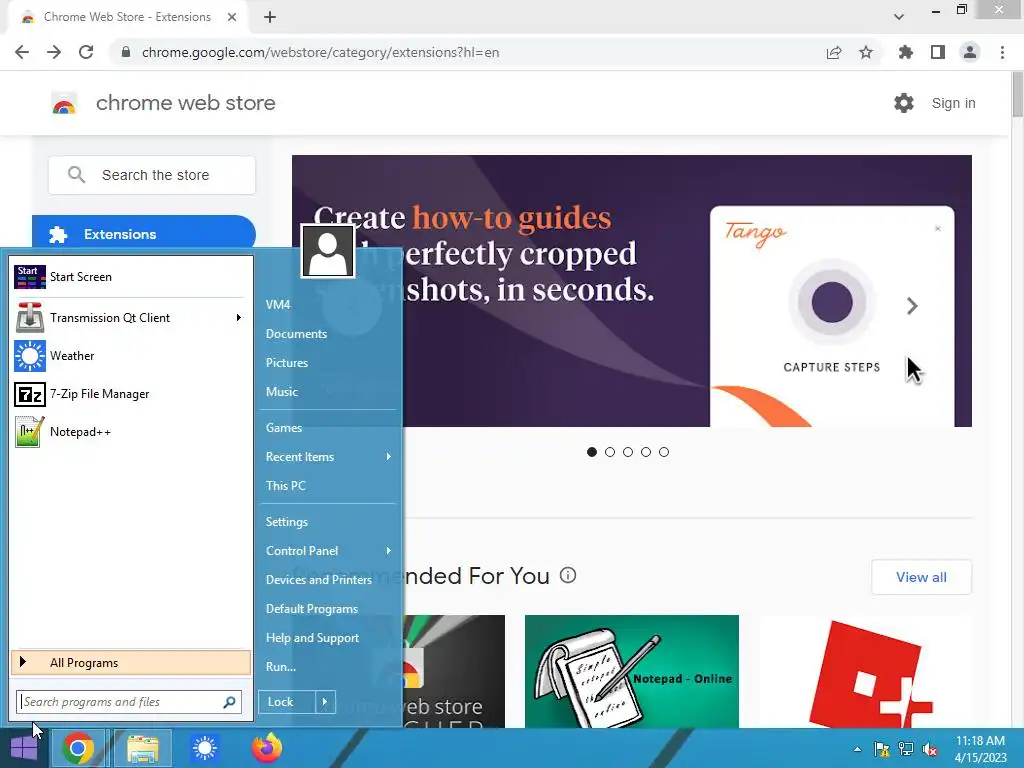Select the fourth carousel dot

[646, 452]
